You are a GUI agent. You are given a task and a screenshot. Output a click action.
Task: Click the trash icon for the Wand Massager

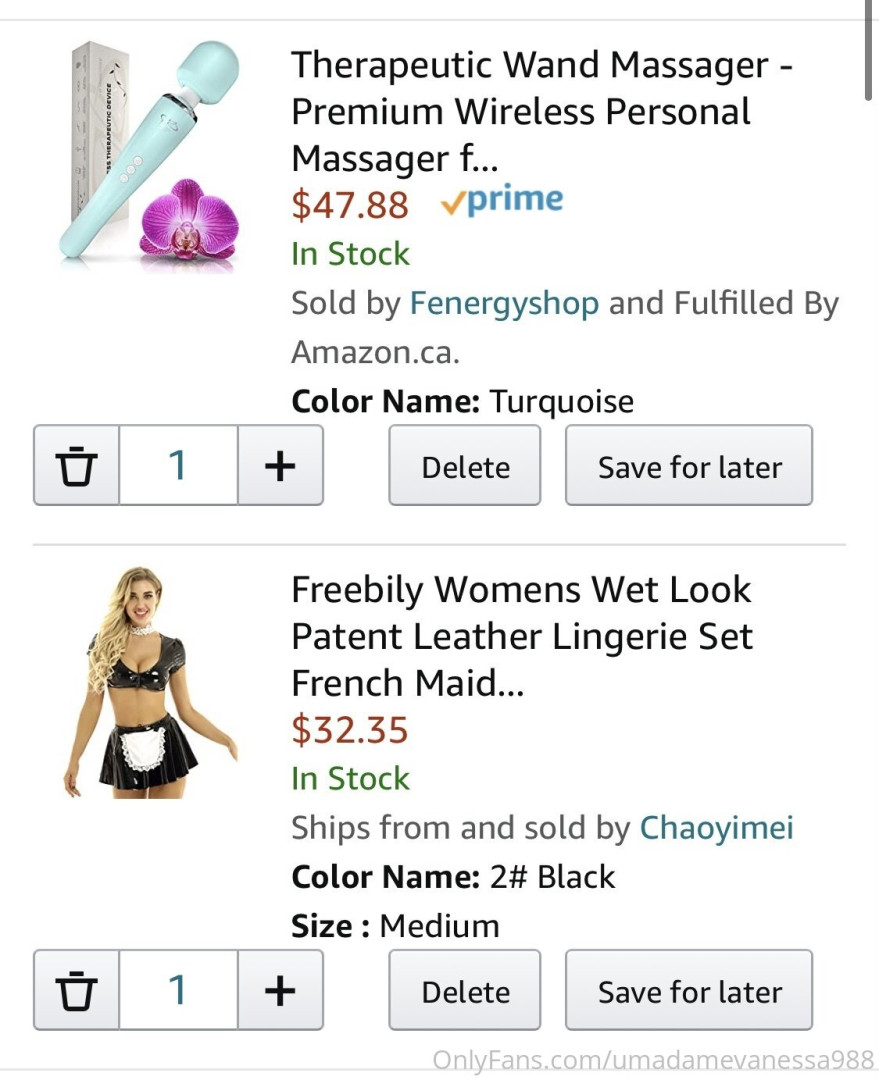[76, 466]
